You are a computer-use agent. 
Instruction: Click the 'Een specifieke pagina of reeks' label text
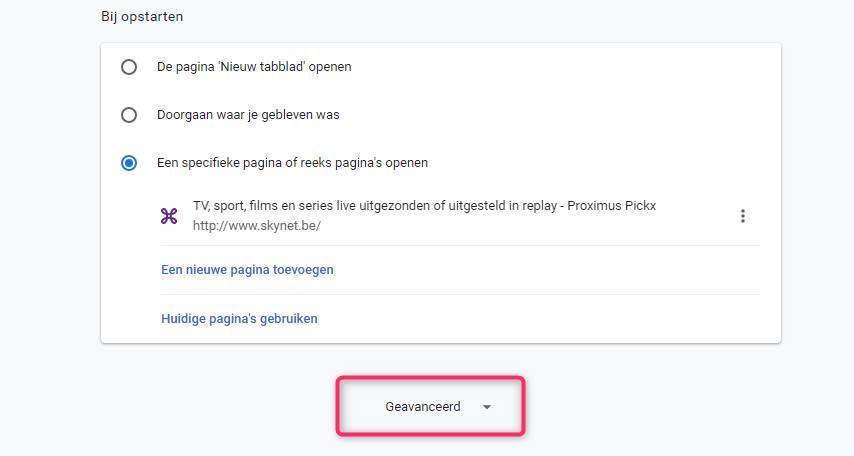tap(292, 163)
